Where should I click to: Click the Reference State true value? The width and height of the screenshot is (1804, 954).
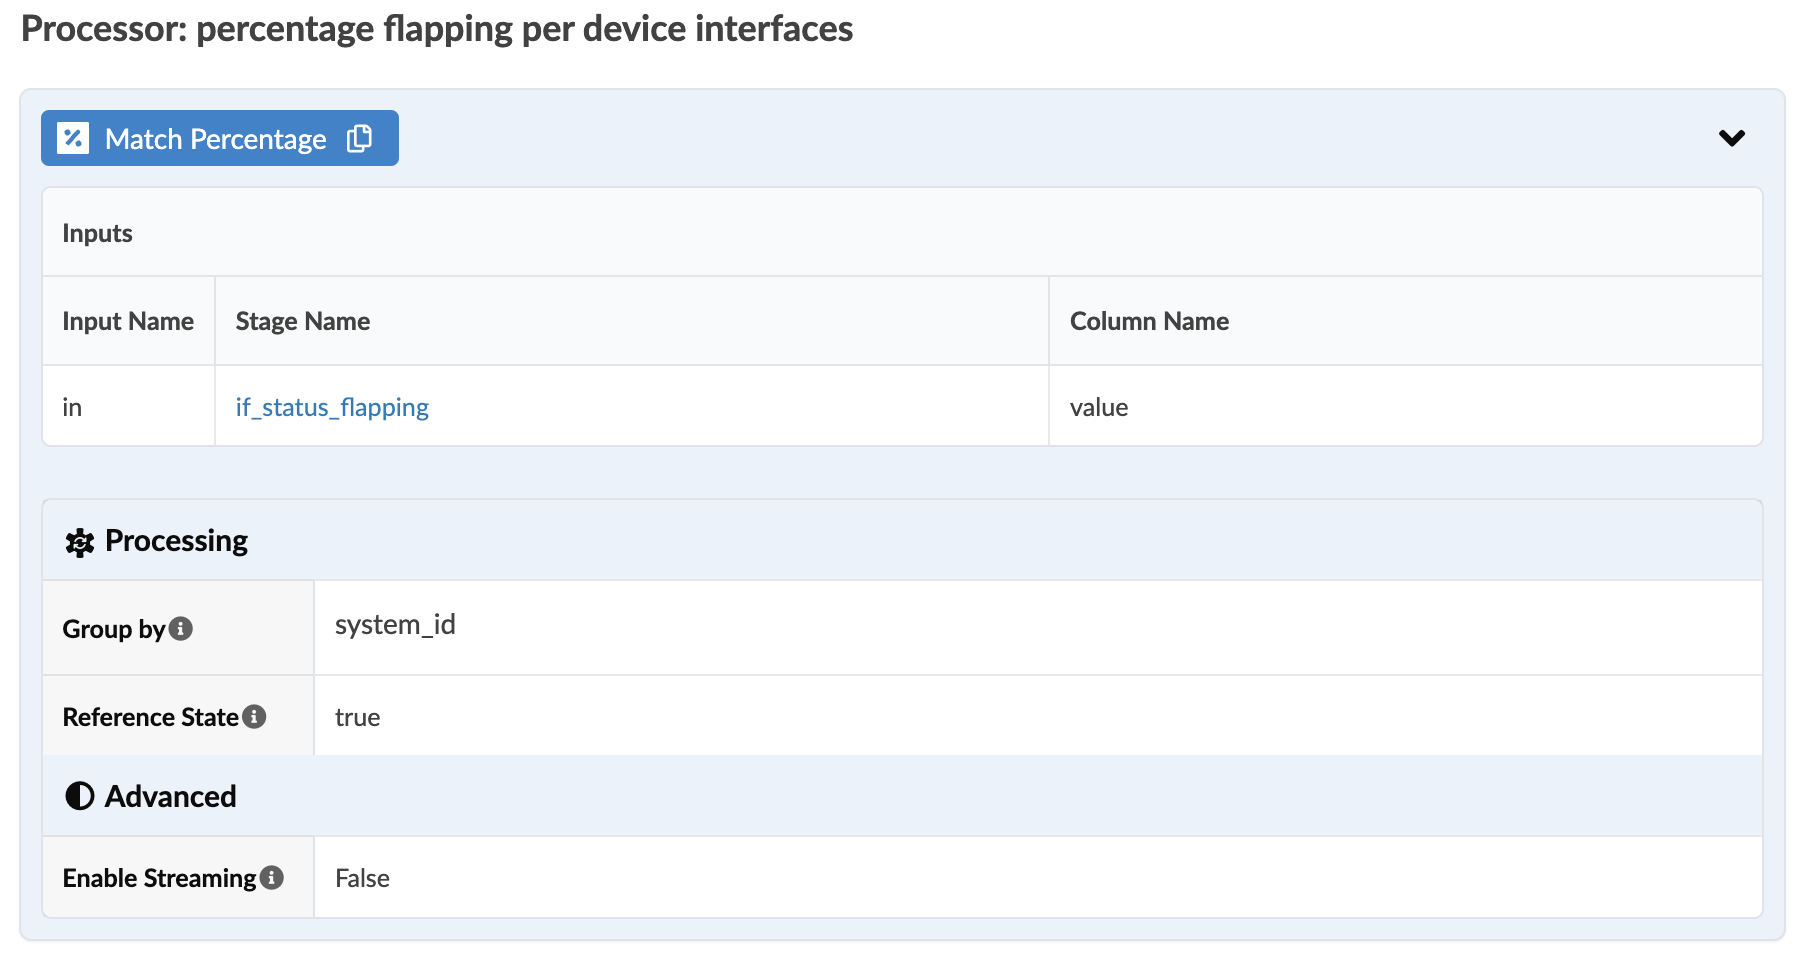click(357, 717)
